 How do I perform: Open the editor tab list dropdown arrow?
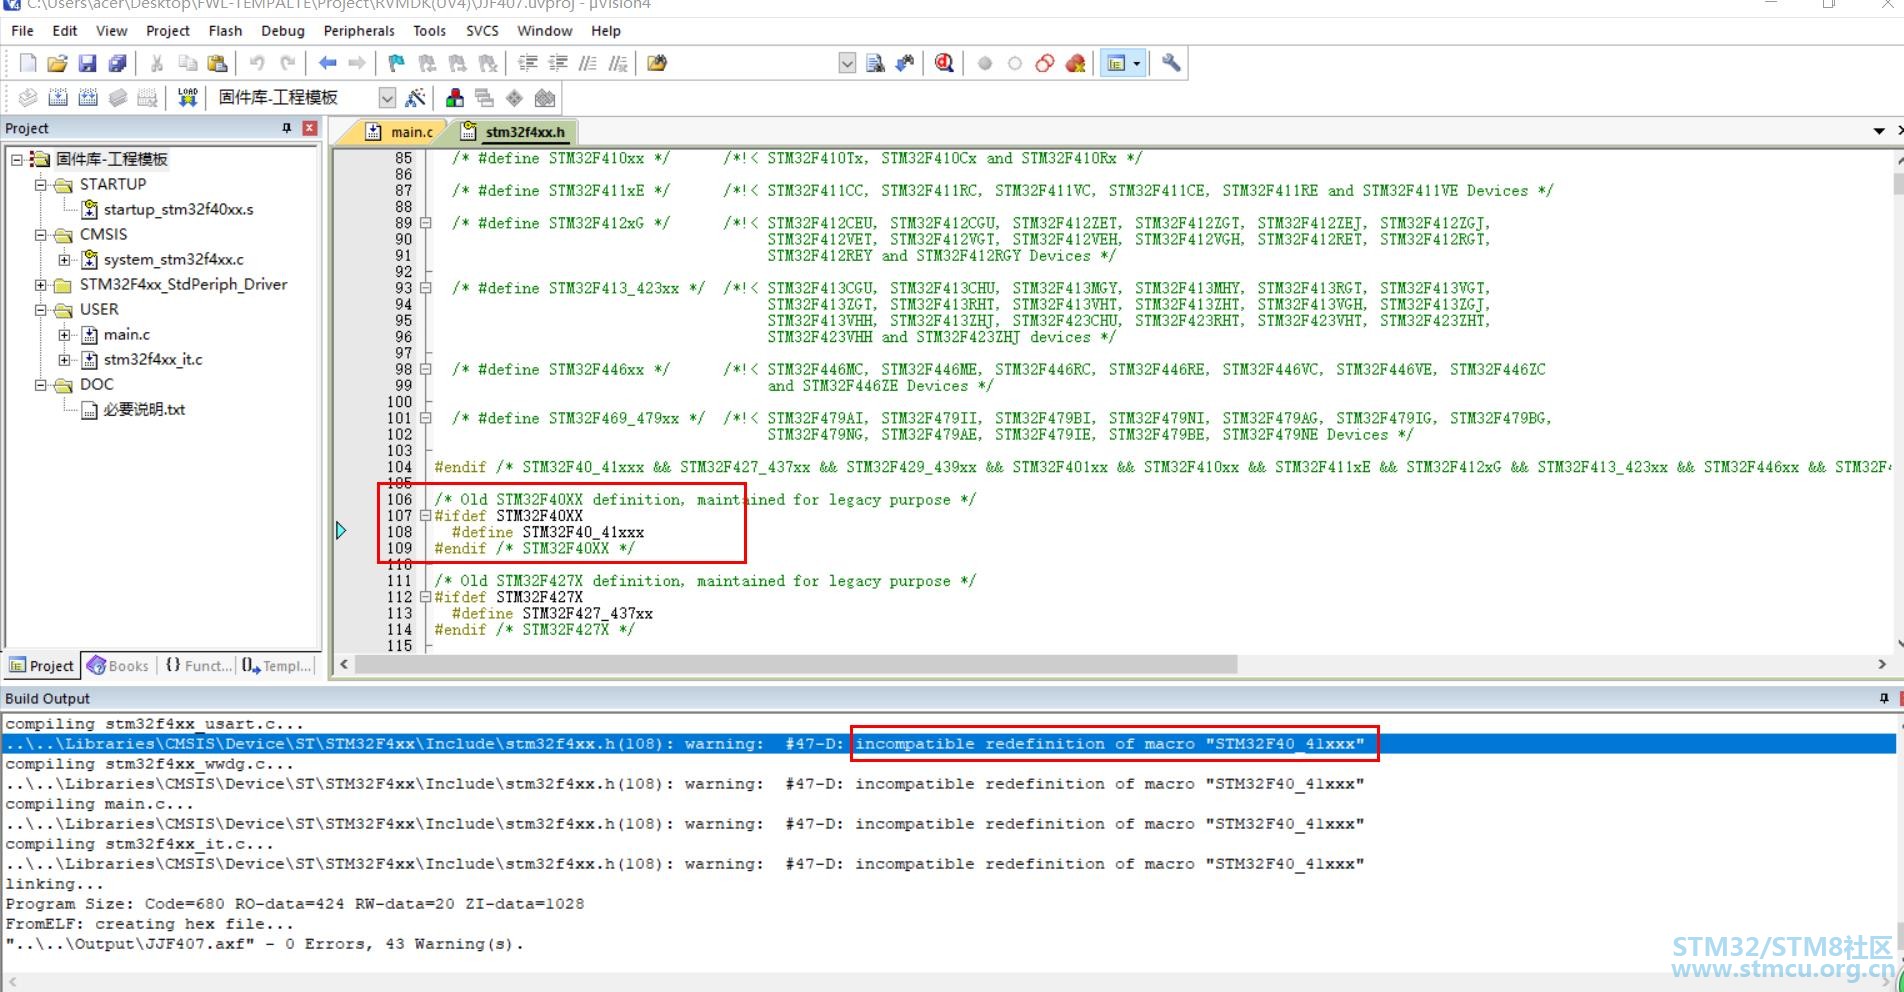(x=1879, y=131)
